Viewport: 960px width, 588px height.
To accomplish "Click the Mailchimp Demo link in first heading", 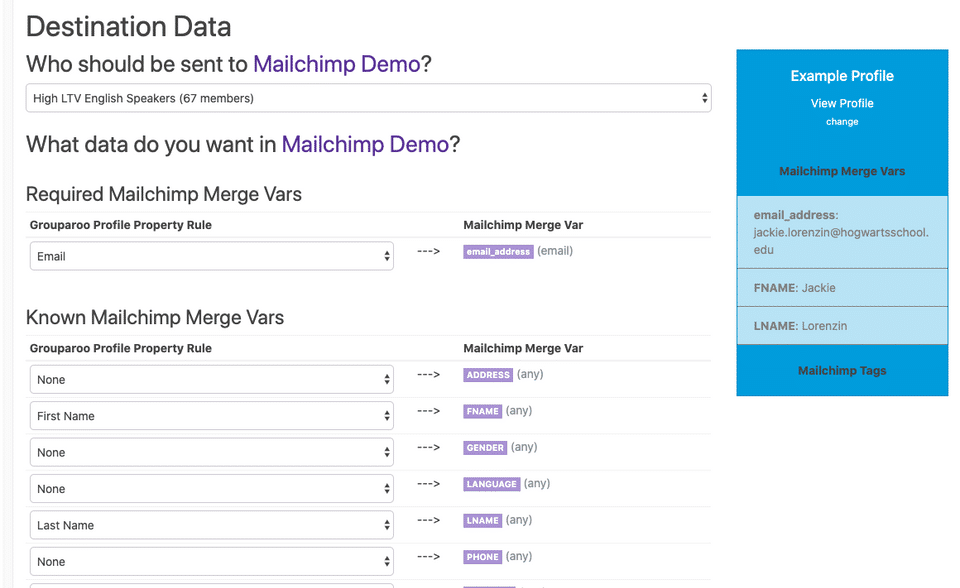I will tap(336, 64).
